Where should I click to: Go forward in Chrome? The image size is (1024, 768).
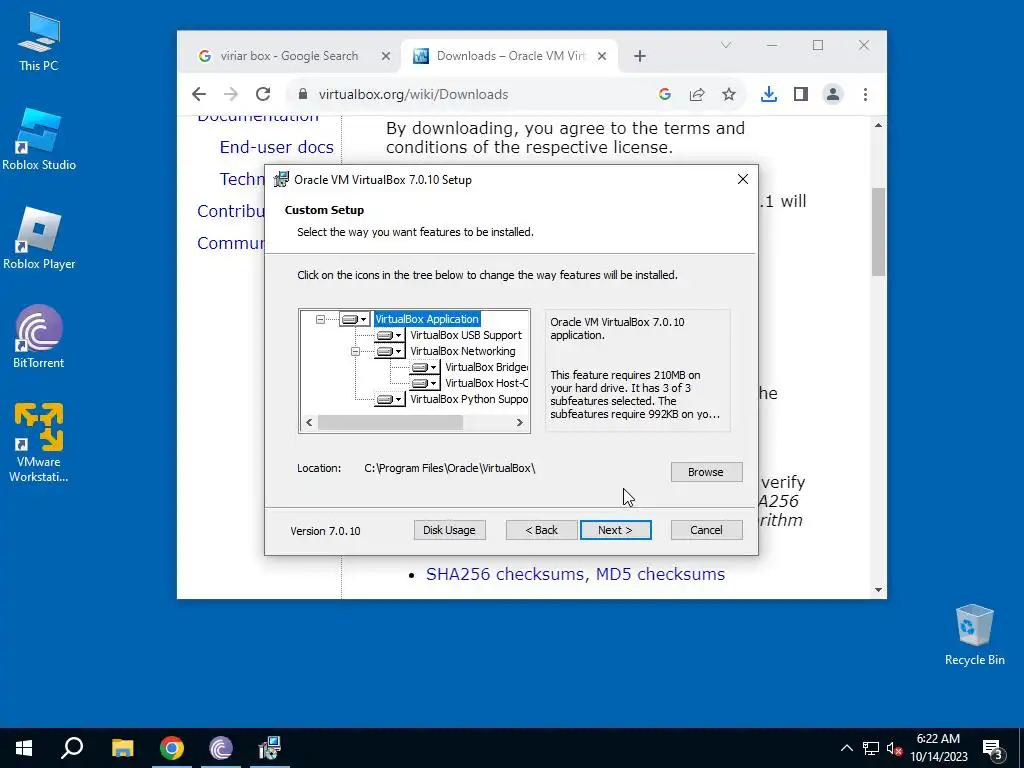click(231, 94)
